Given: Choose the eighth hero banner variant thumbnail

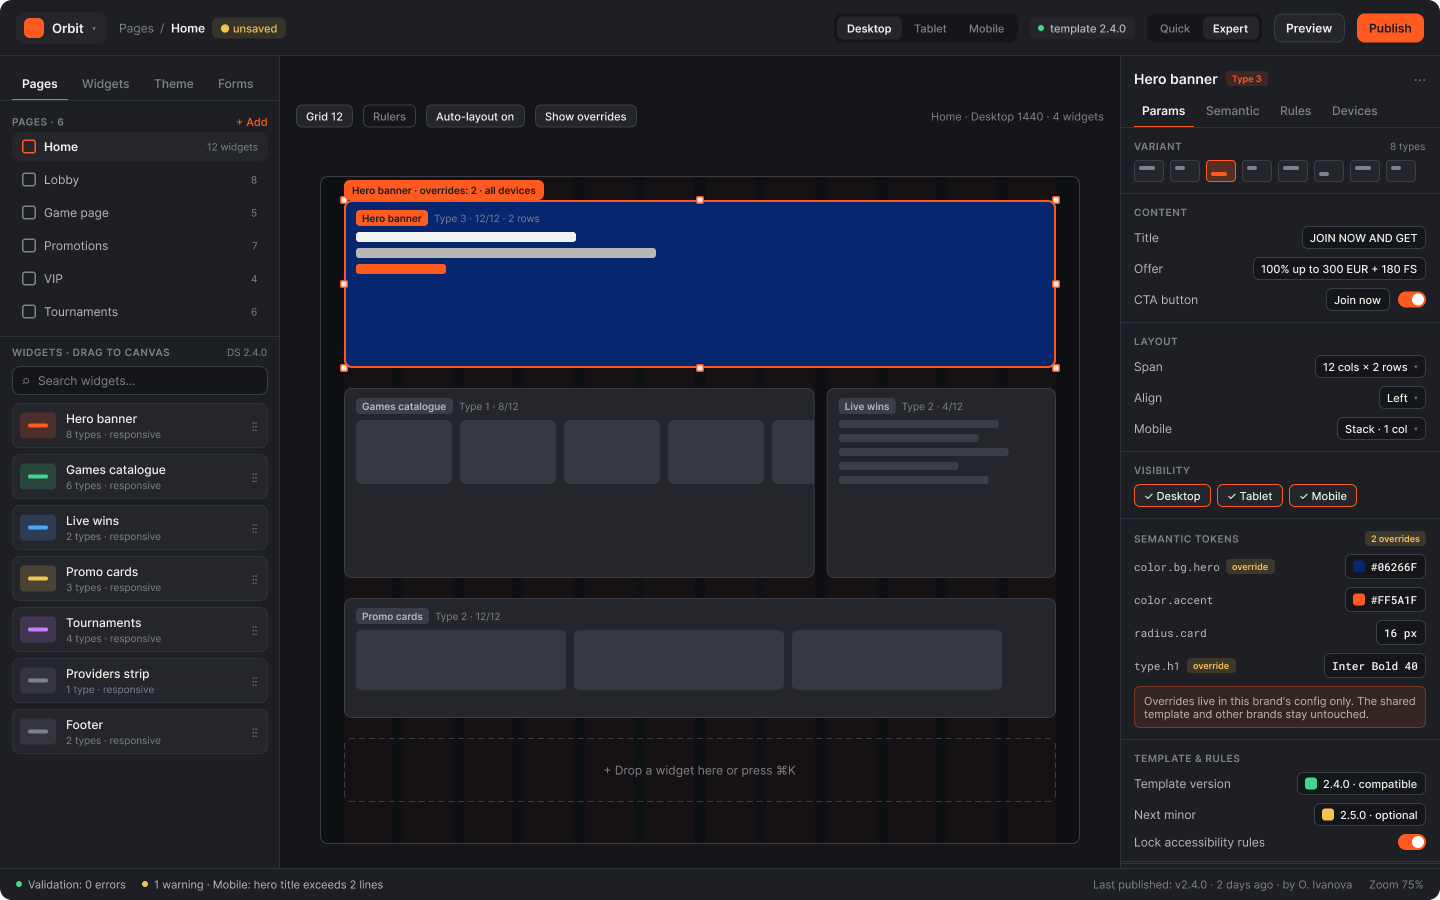Looking at the screenshot, I should 1401,171.
